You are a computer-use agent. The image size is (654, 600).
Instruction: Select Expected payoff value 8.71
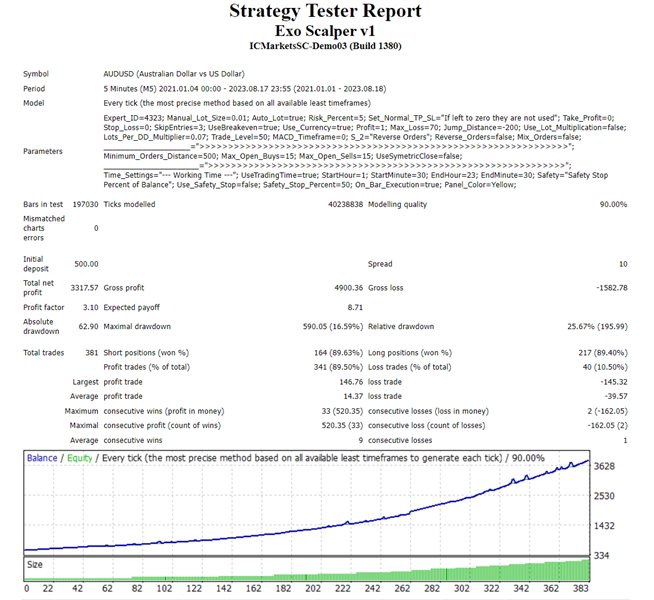(x=355, y=307)
